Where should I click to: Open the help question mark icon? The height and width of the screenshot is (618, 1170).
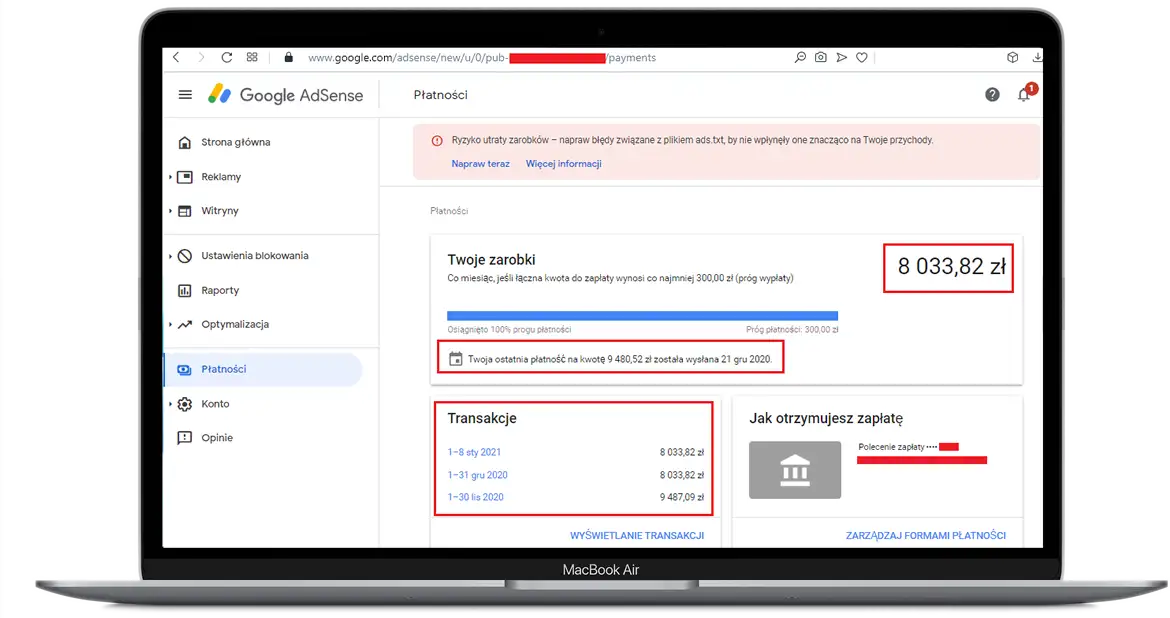[992, 95]
